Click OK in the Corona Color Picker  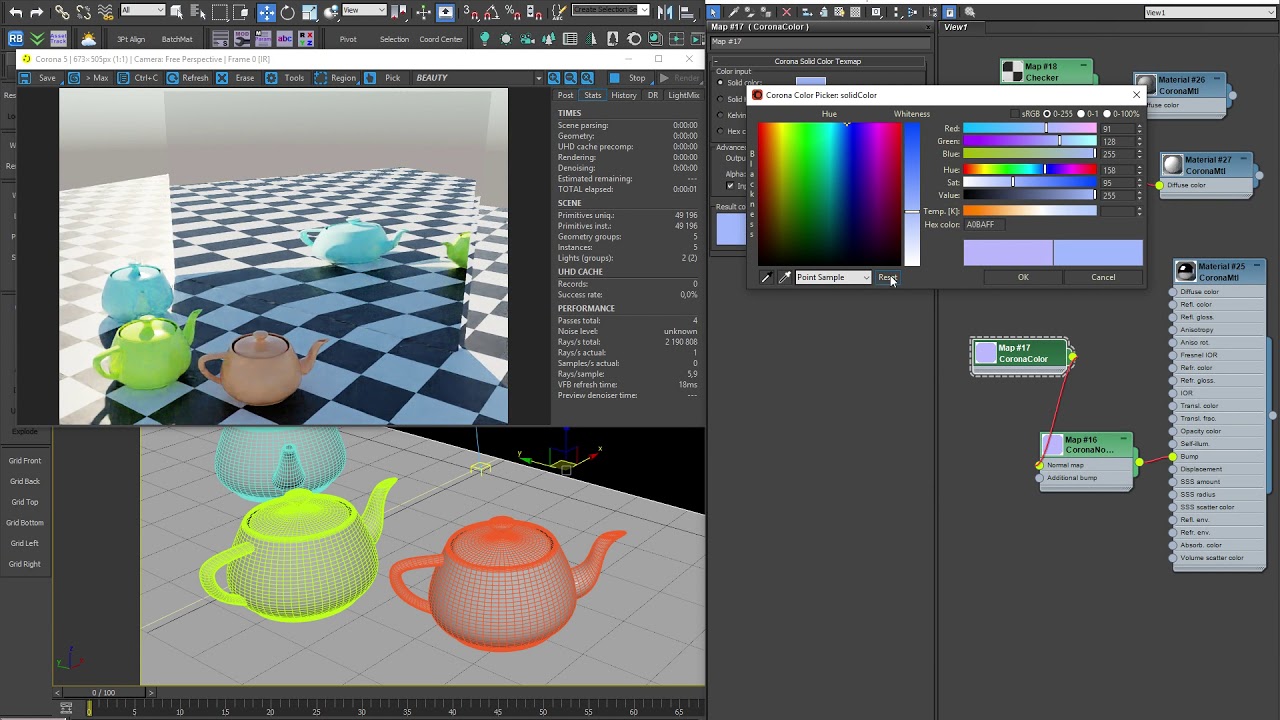point(1023,277)
